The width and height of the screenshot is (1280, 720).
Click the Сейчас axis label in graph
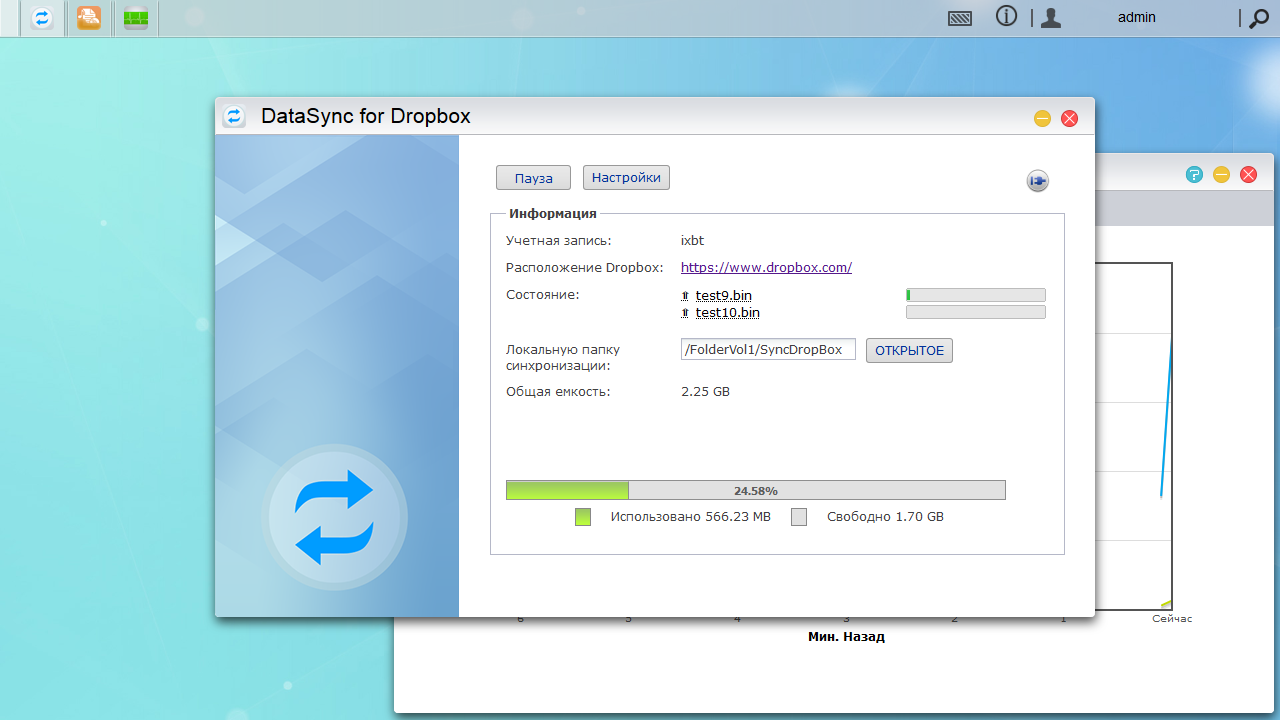[x=1172, y=619]
